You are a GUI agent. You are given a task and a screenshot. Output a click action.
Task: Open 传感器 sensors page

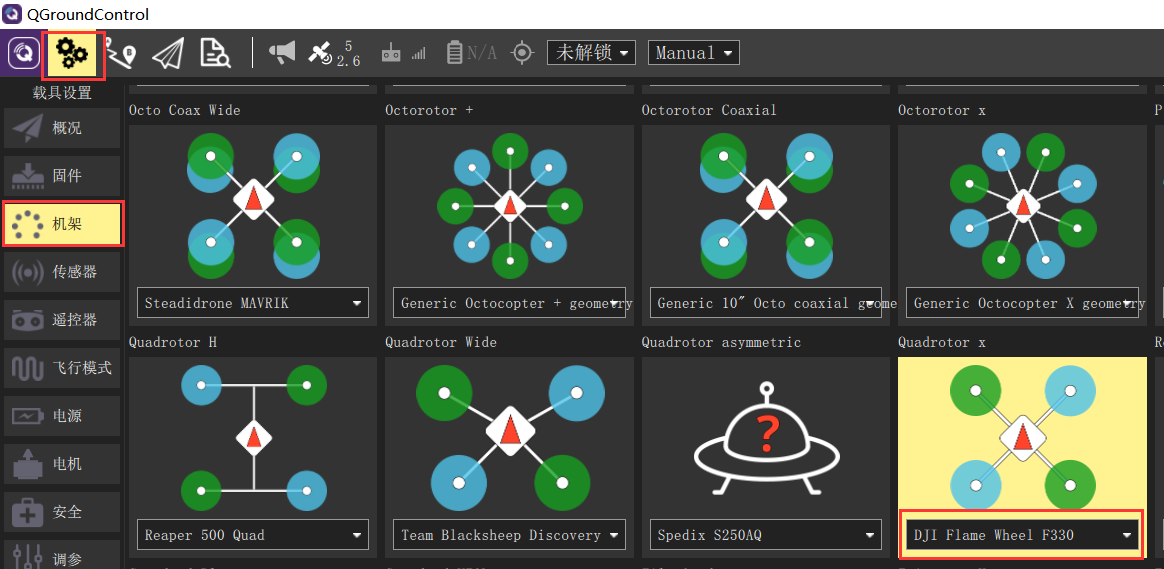(62, 272)
